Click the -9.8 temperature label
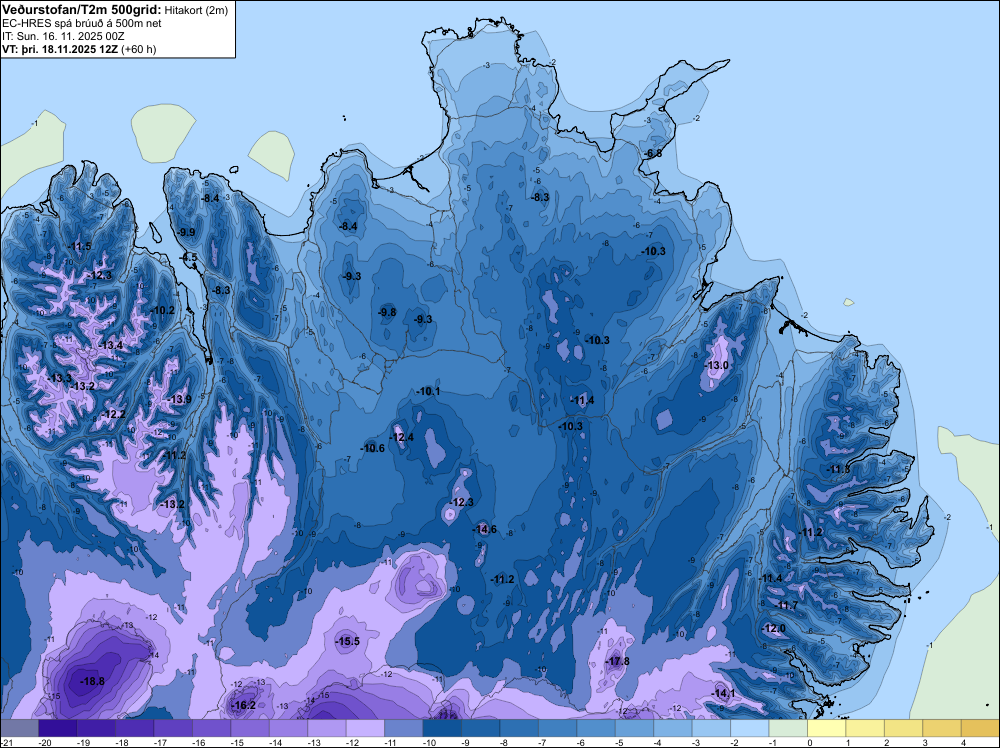This screenshot has height=748, width=1000. [386, 312]
